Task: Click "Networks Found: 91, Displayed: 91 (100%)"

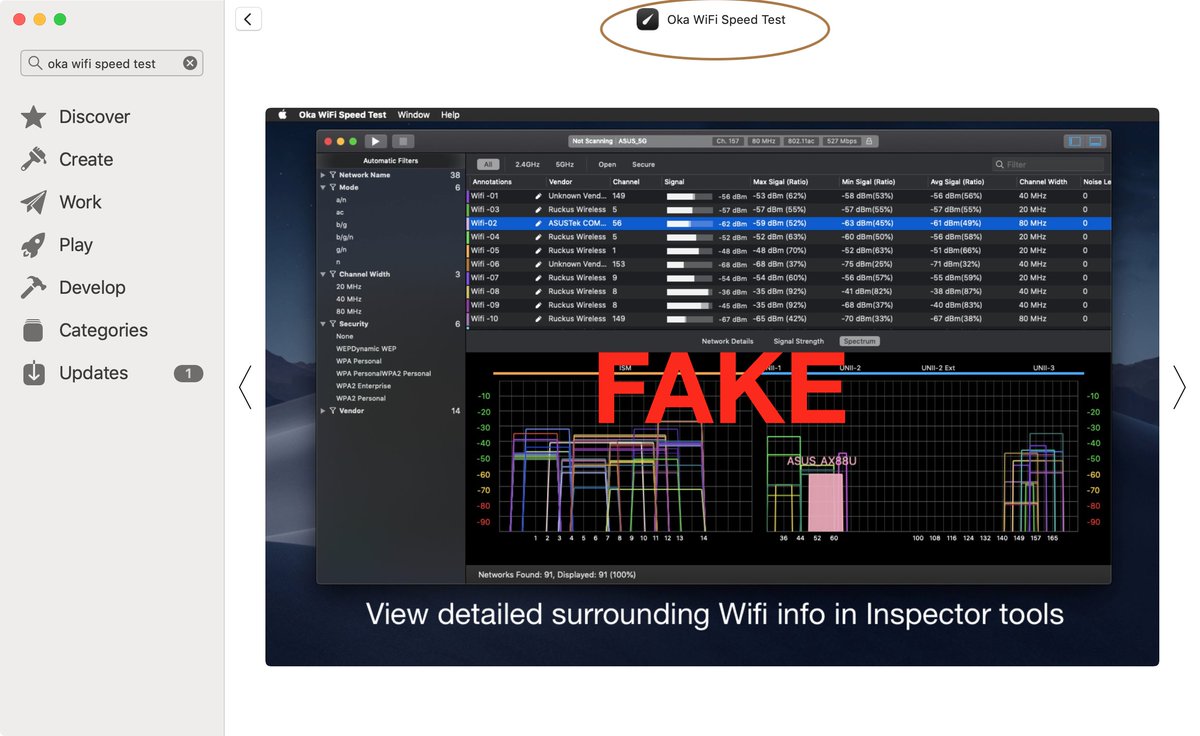Action: [x=557, y=575]
